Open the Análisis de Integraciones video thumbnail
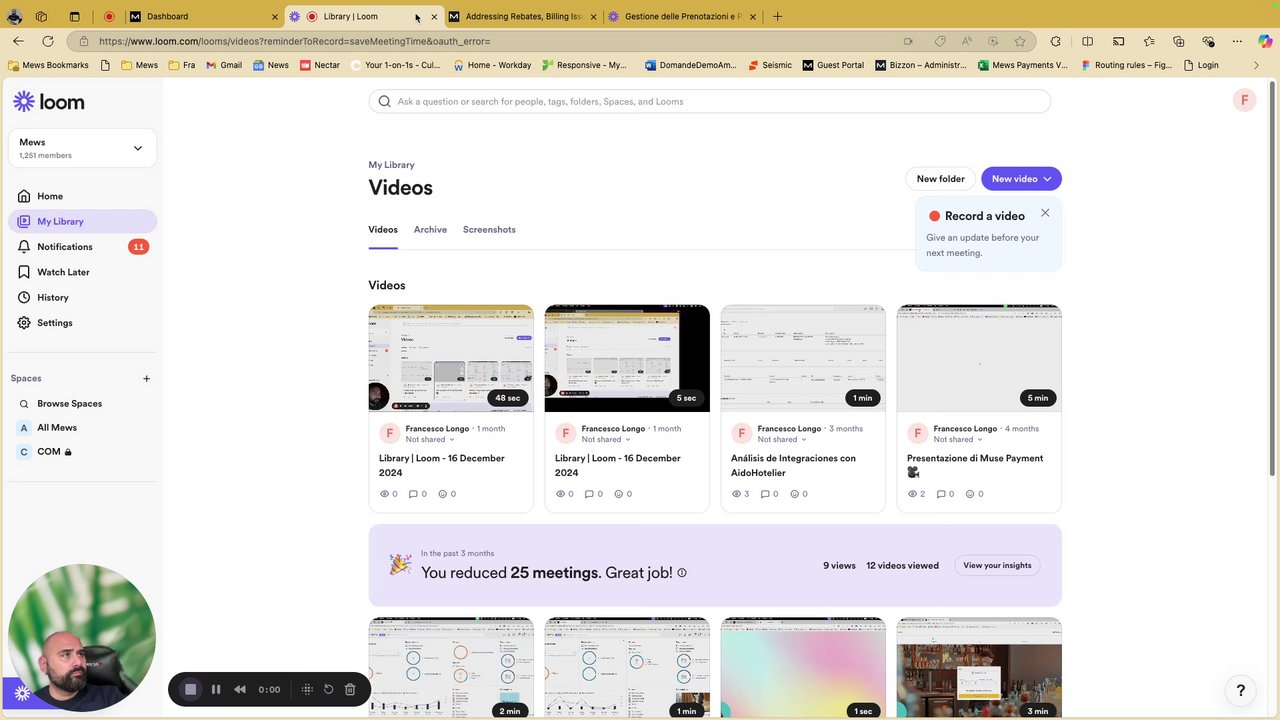The image size is (1280, 720). pyautogui.click(x=803, y=358)
